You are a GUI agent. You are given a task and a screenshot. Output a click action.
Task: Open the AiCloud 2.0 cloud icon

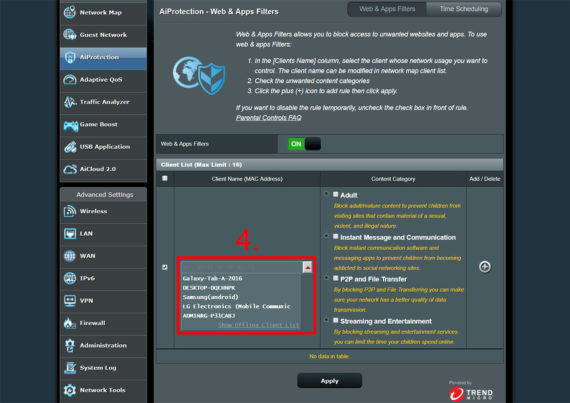[x=70, y=169]
